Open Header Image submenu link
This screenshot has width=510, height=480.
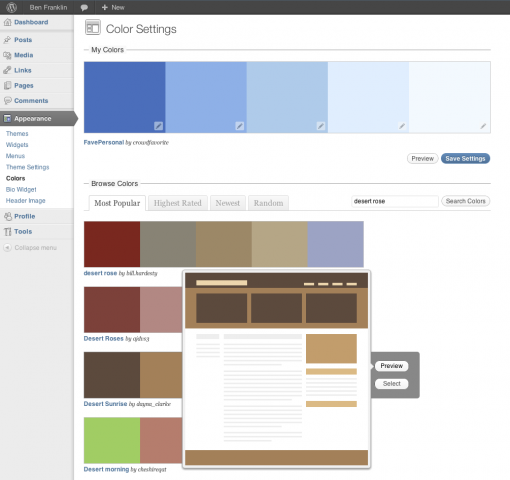tap(25, 201)
